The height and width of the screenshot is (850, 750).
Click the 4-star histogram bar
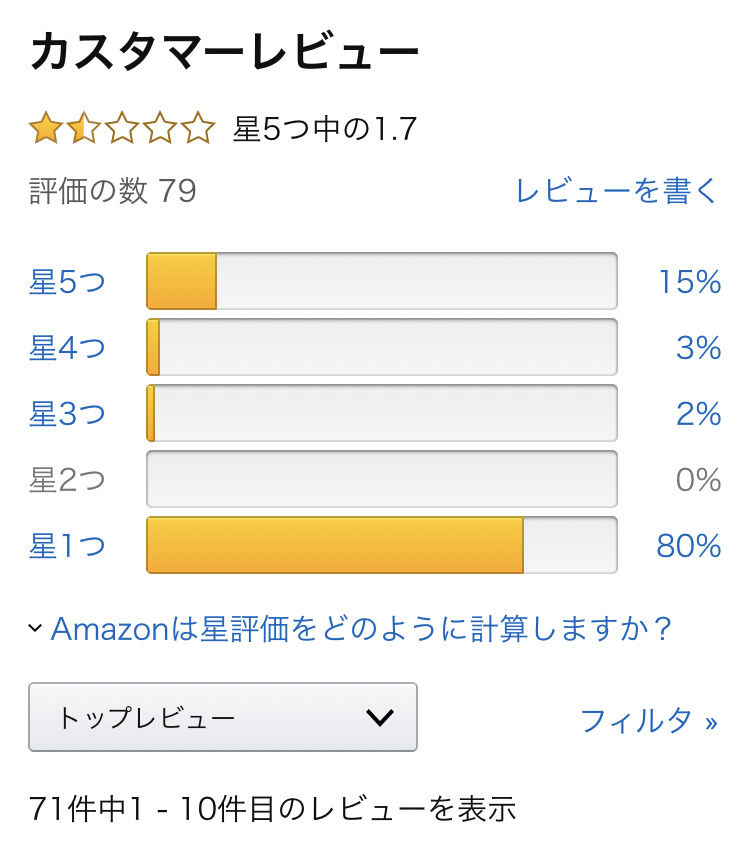[x=382, y=347]
